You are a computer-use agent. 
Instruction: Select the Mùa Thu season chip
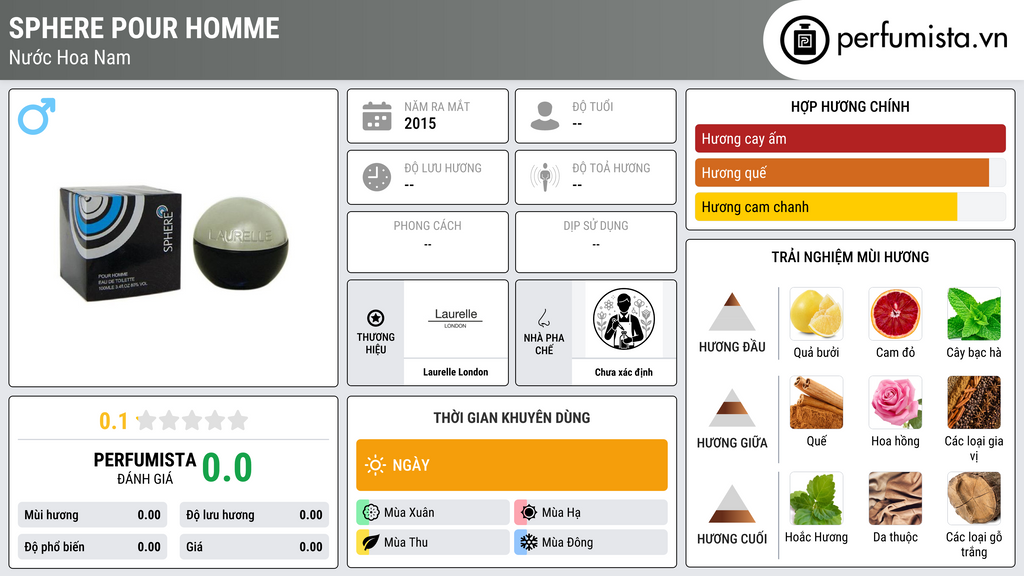coord(433,542)
